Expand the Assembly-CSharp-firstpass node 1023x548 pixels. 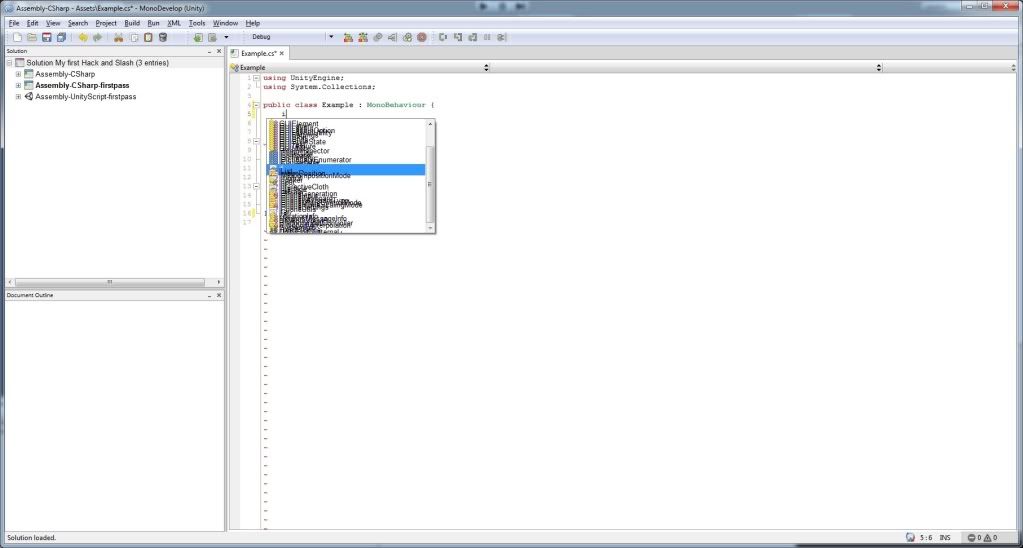click(18, 85)
